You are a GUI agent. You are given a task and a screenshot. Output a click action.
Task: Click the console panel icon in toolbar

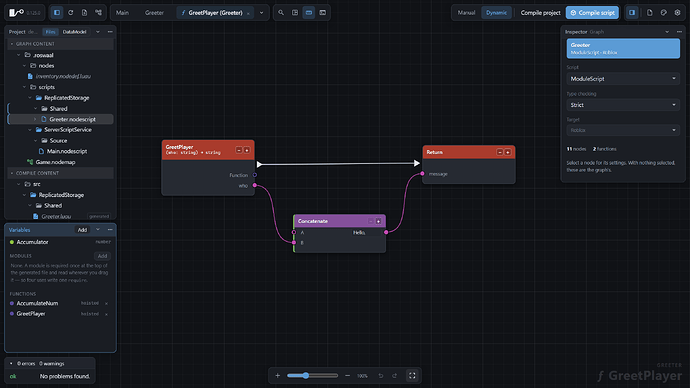pyautogui.click(x=323, y=13)
